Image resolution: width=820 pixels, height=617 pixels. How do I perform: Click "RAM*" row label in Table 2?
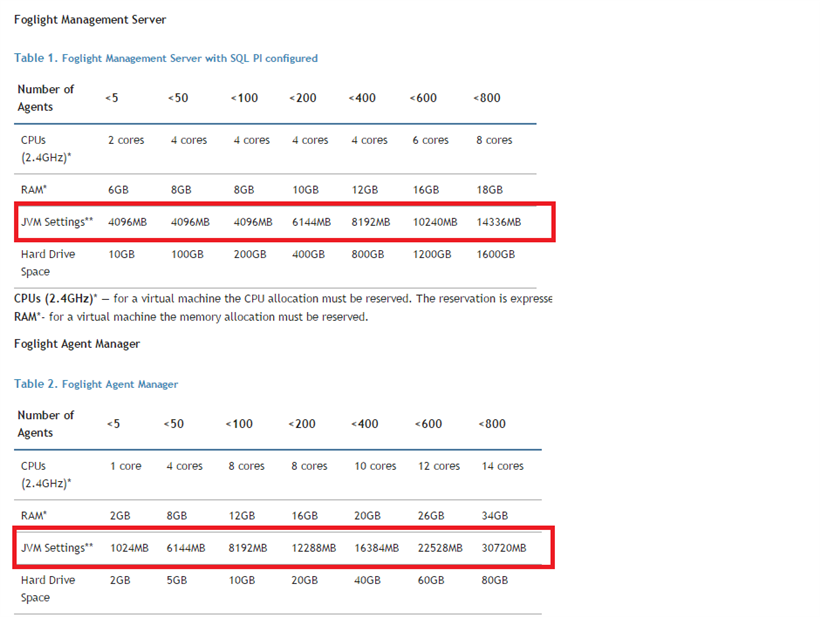[34, 516]
